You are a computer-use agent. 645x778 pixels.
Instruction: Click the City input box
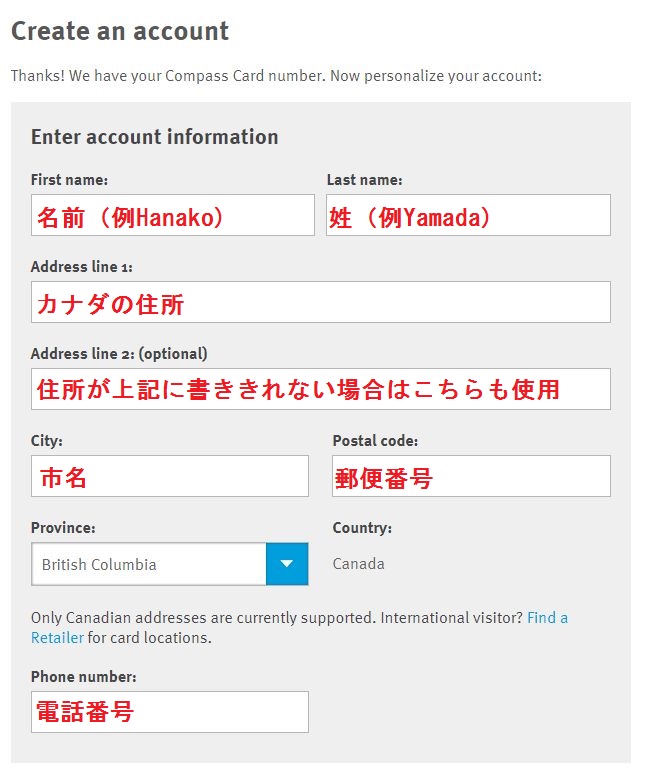click(x=170, y=476)
